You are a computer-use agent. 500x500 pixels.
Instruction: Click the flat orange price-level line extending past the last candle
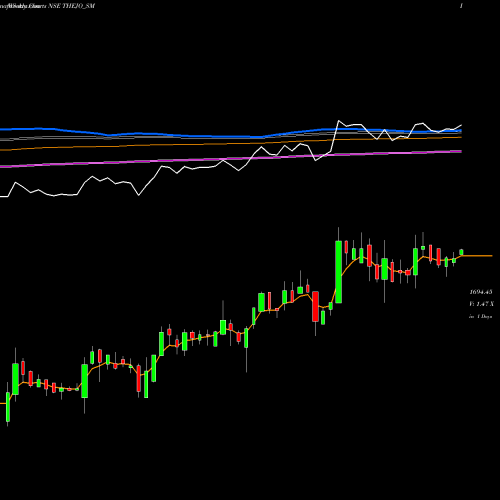[x=477, y=256]
